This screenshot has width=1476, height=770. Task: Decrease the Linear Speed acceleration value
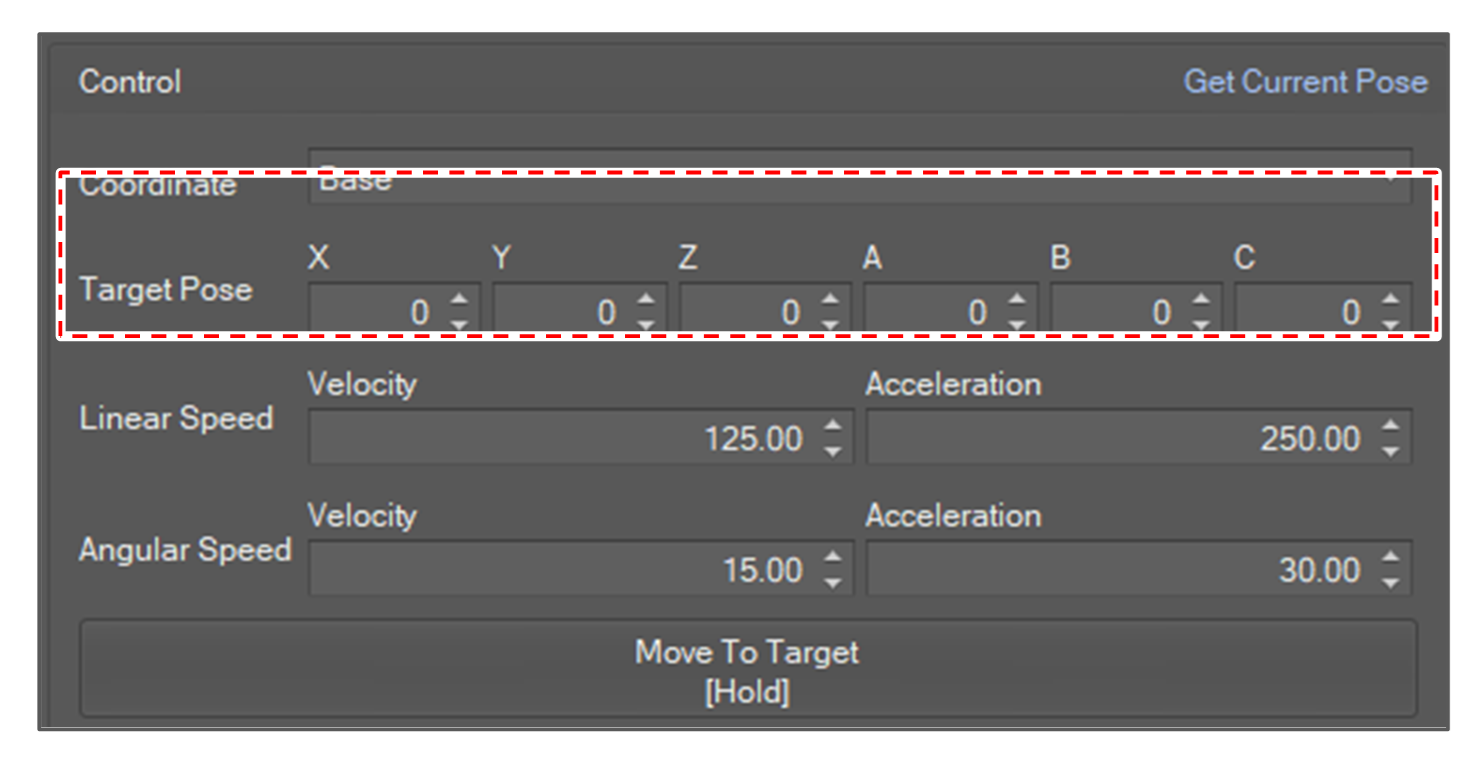coord(1390,451)
